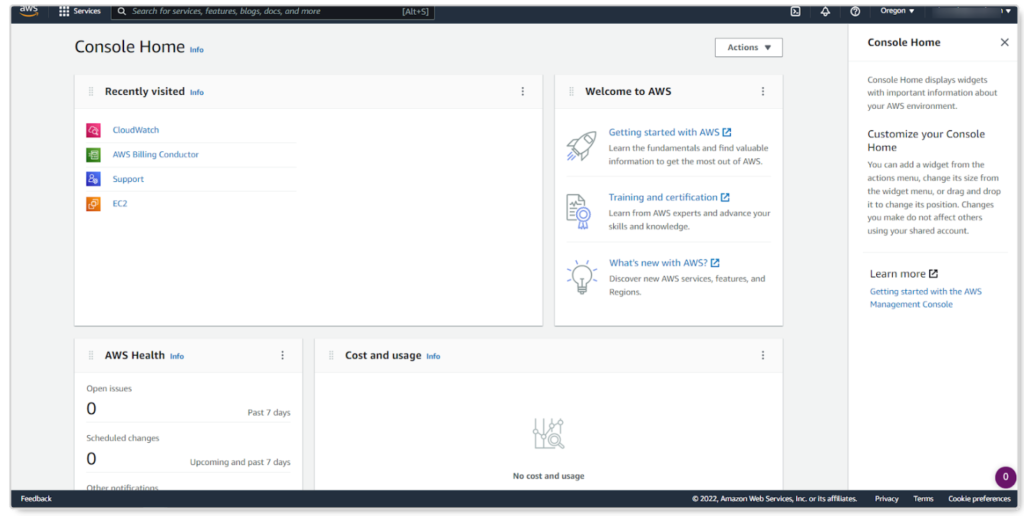Open the Services grid menu
Screen dimensions: 1024x516
[64, 11]
